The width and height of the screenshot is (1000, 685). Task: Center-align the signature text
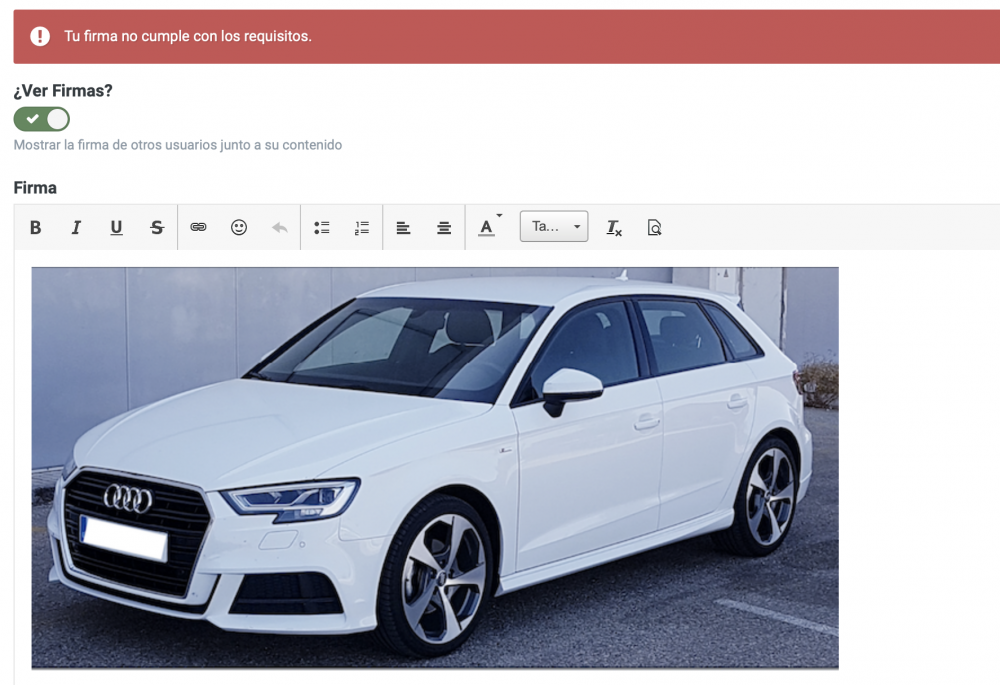tap(444, 227)
